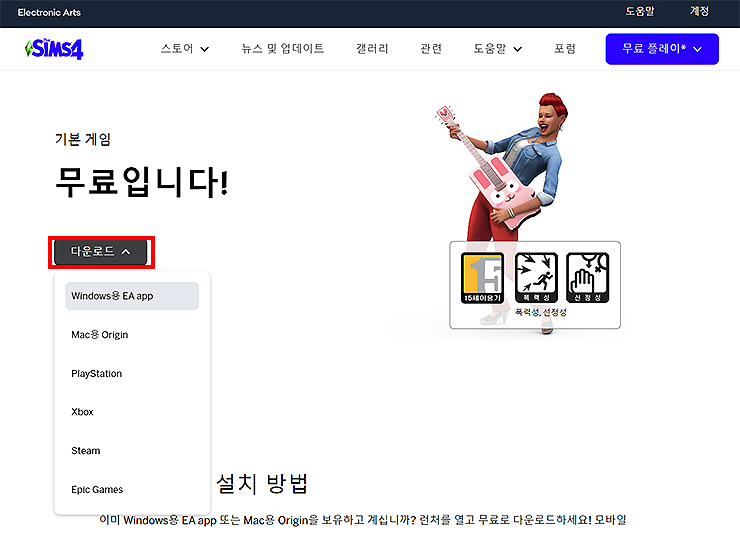The width and height of the screenshot is (740, 534).
Task: Expand 도움말 dropdown in navigation bar
Action: click(x=497, y=49)
